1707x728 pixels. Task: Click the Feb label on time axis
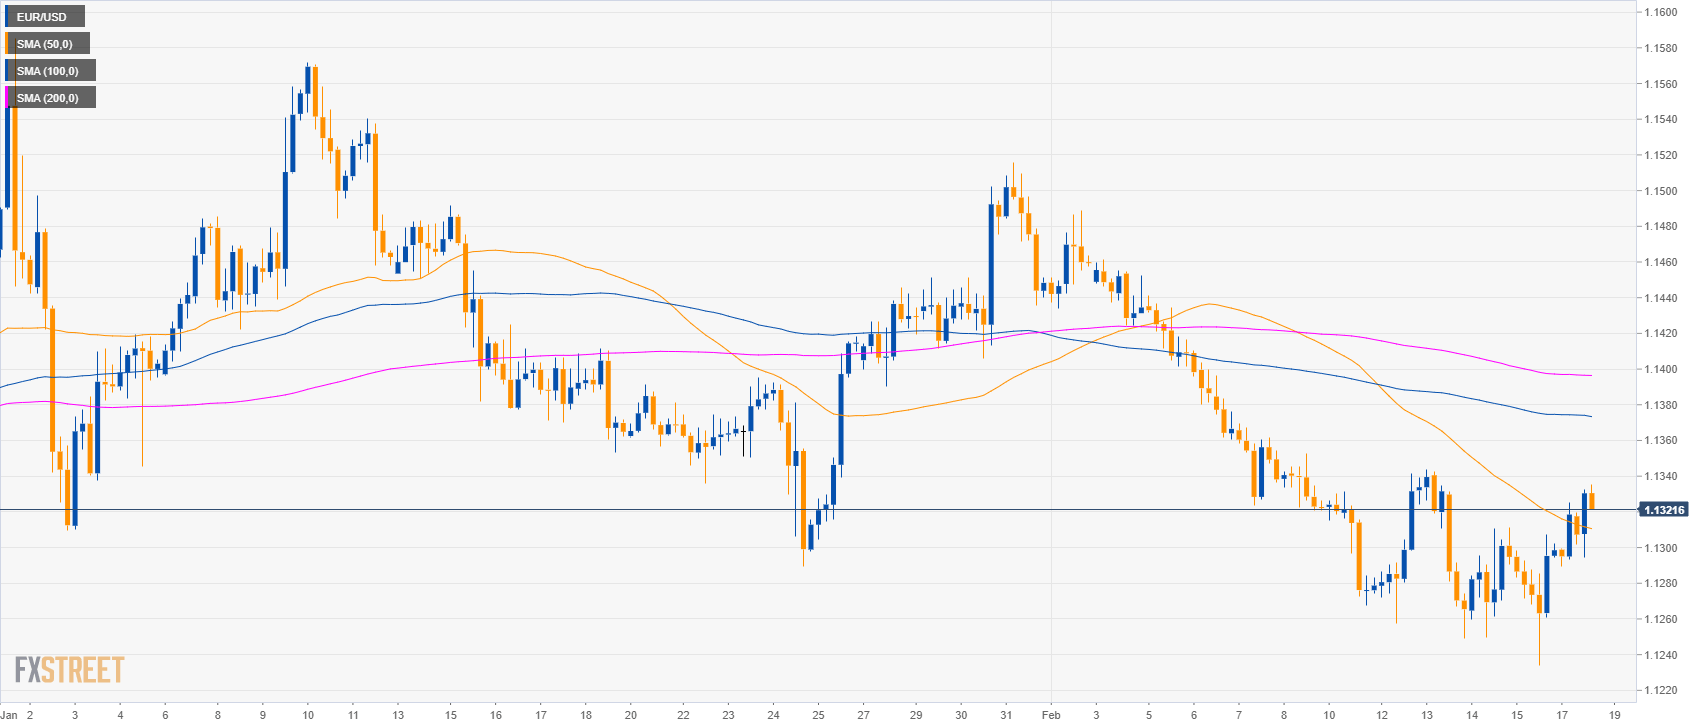(1050, 715)
